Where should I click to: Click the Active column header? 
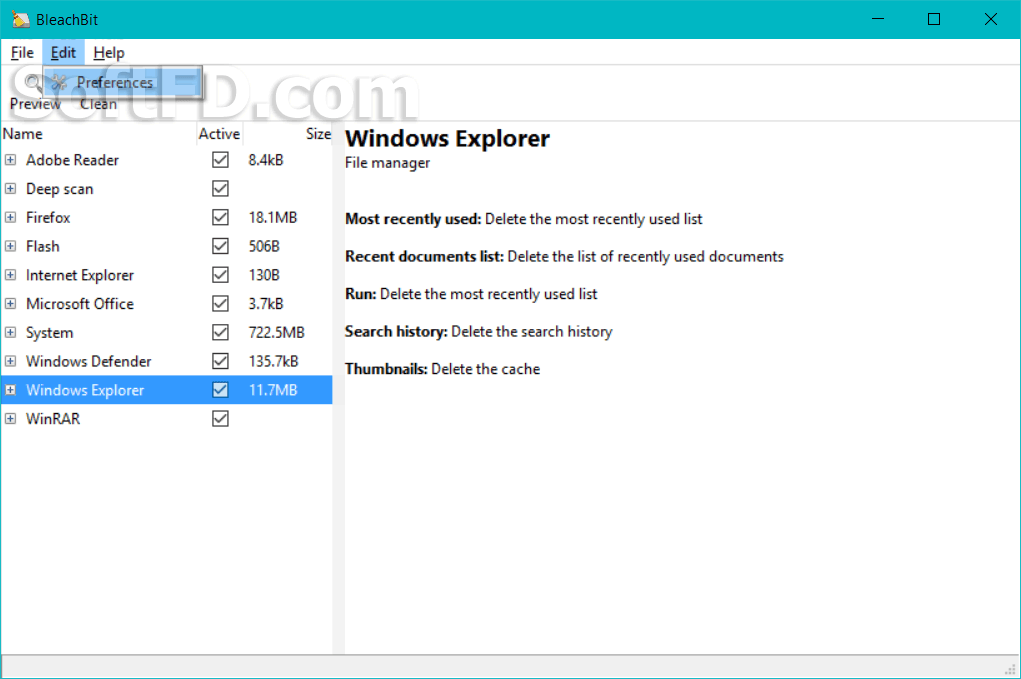(219, 134)
